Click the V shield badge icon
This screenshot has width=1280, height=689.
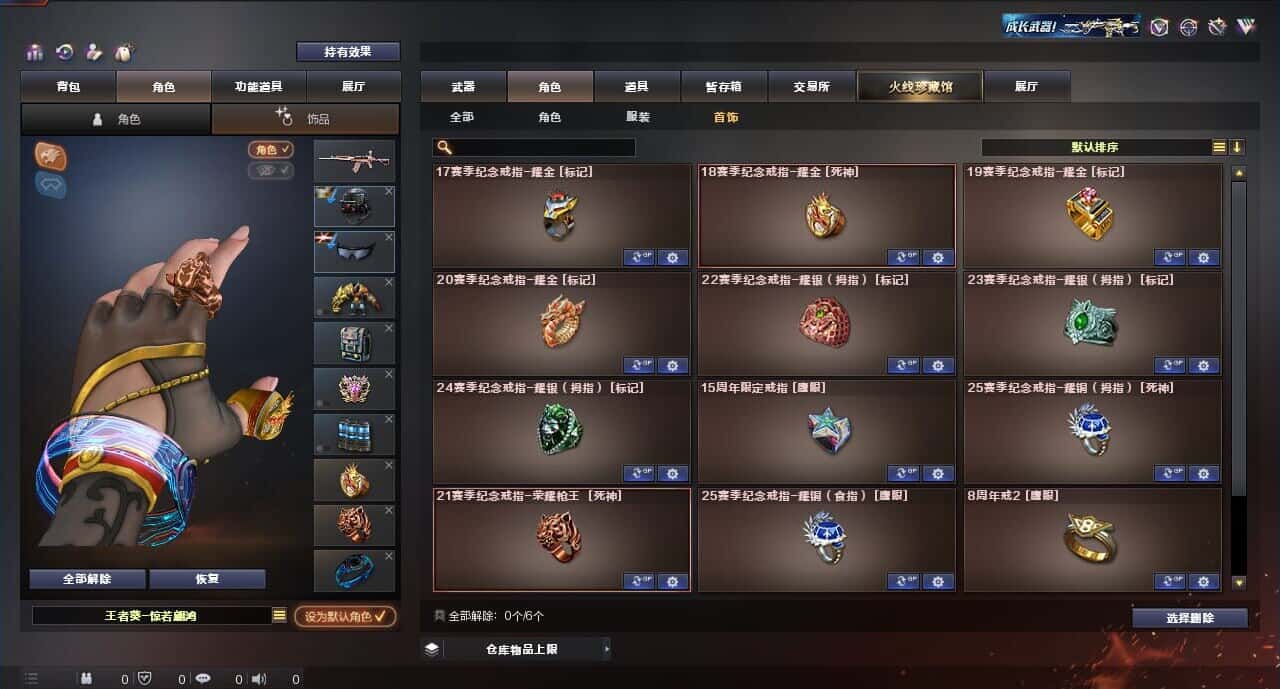point(1159,27)
